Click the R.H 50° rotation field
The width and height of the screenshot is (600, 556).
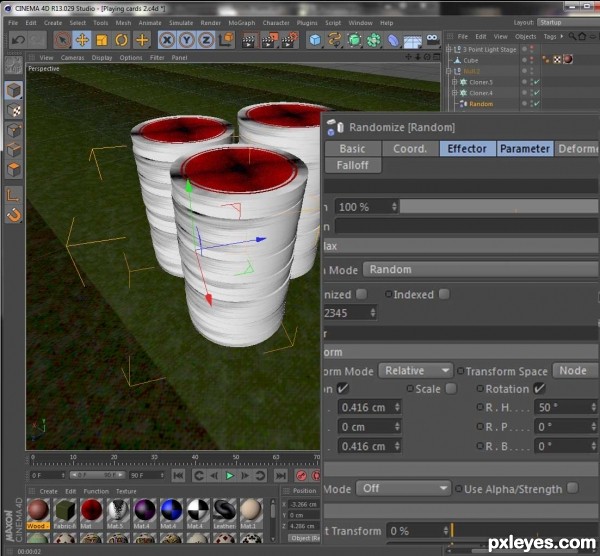click(566, 407)
